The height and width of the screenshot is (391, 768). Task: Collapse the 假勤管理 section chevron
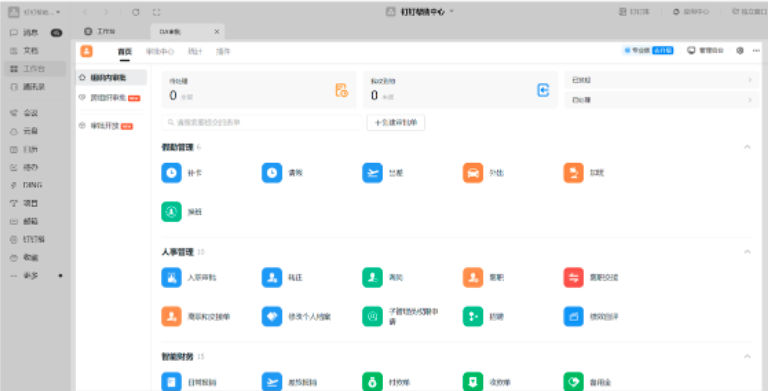click(747, 147)
